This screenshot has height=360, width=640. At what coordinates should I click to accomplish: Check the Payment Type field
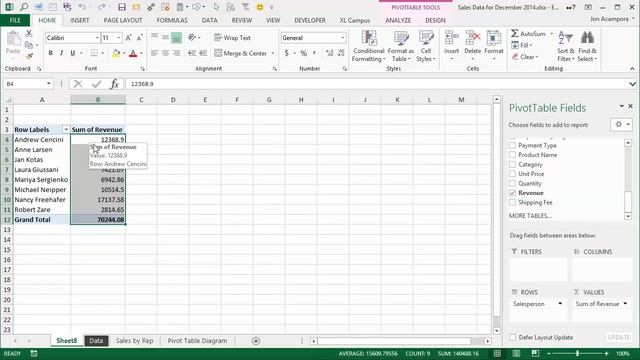(513, 145)
